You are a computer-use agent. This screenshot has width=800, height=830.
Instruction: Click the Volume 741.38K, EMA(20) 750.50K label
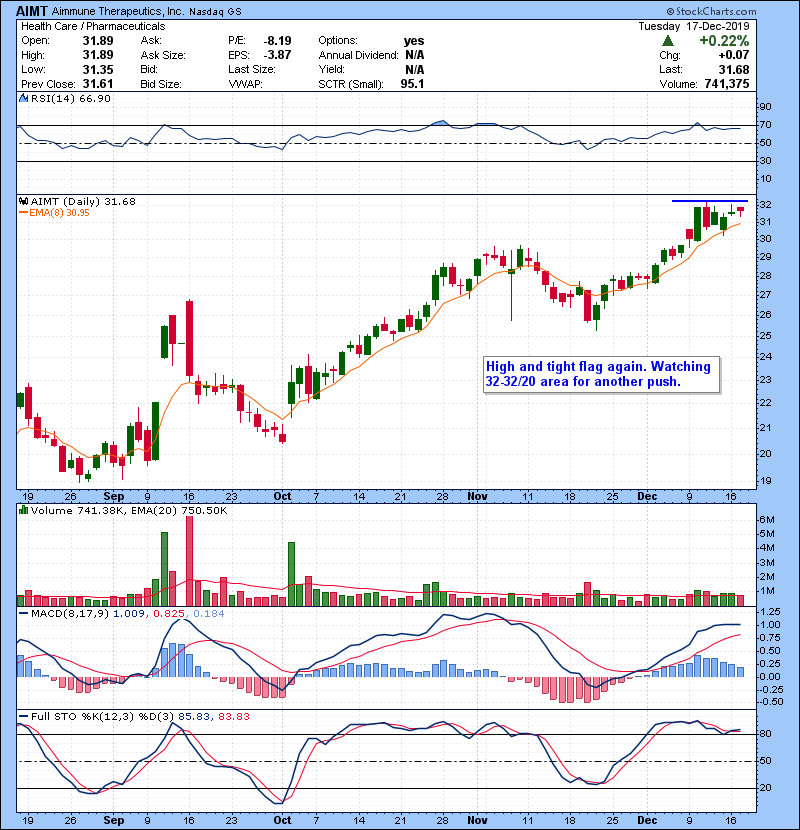coord(129,510)
